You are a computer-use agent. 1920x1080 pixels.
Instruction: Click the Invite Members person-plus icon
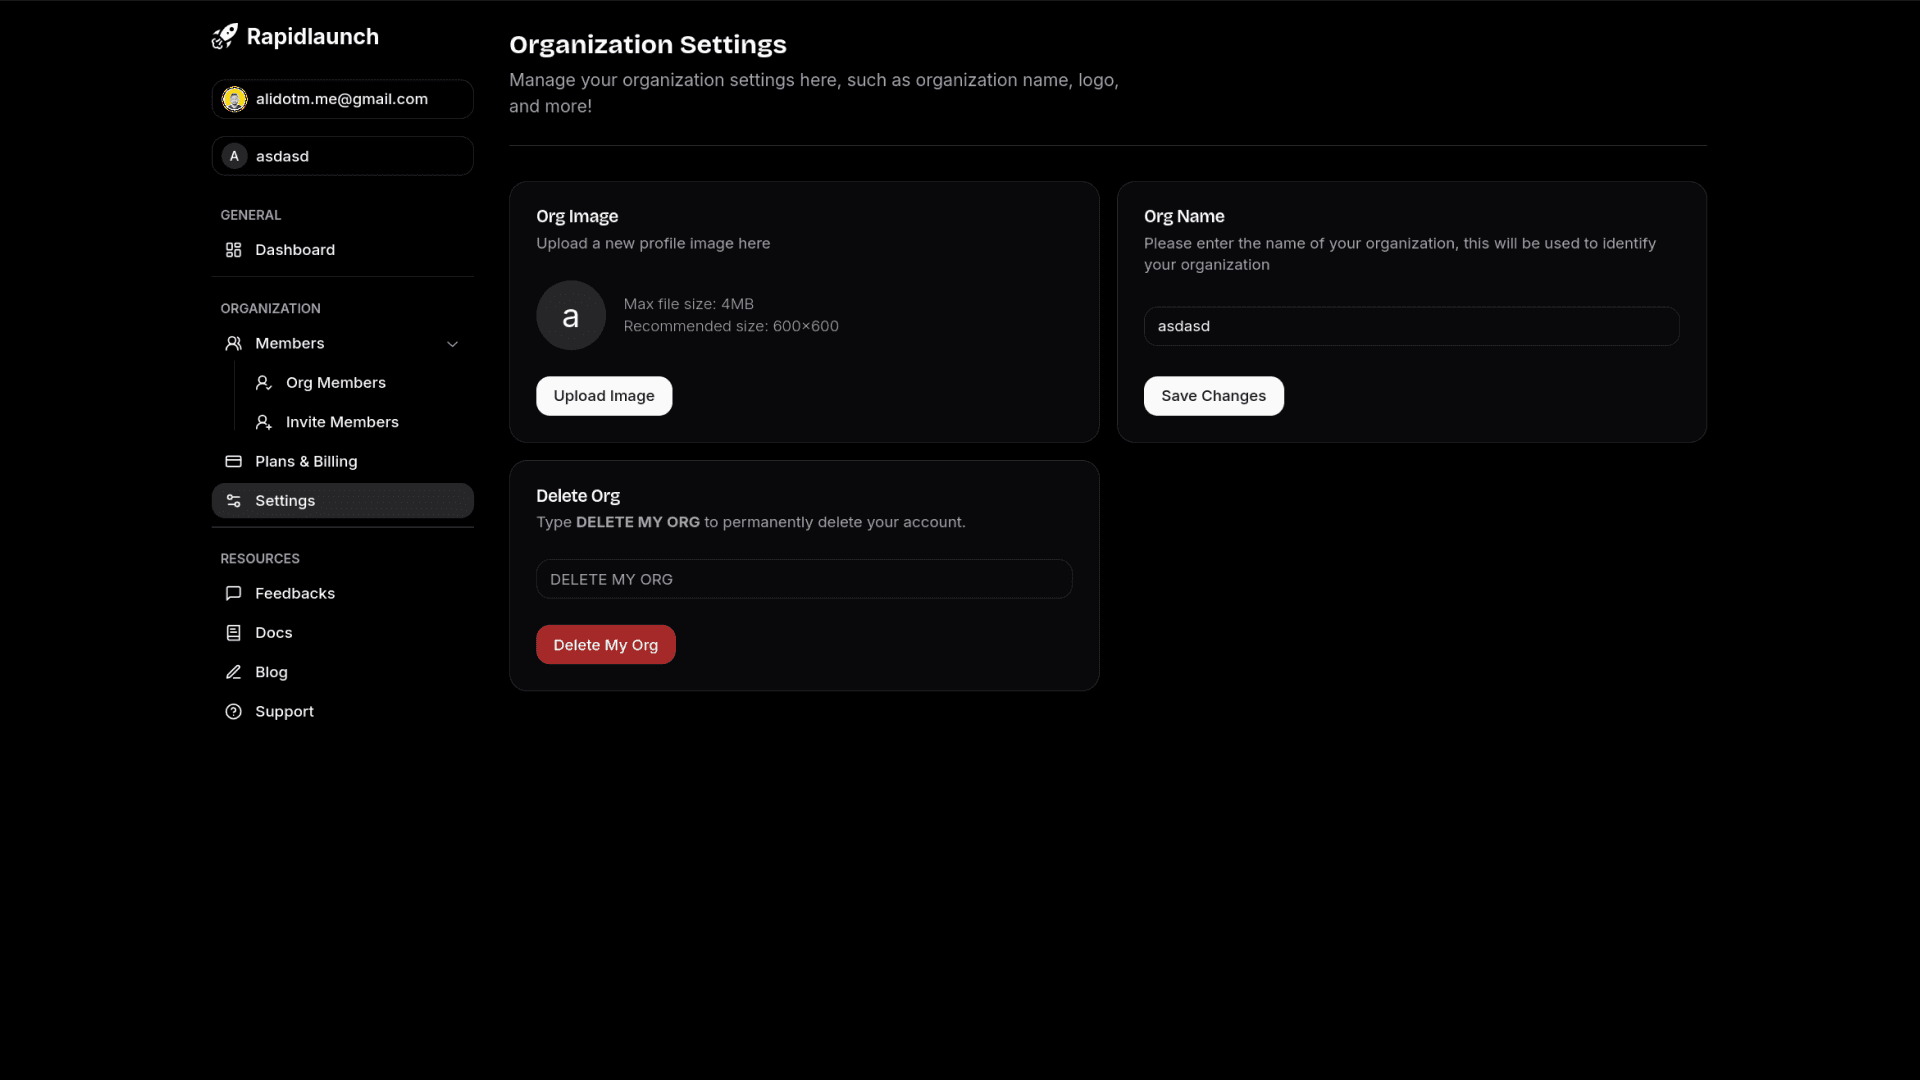[263, 422]
